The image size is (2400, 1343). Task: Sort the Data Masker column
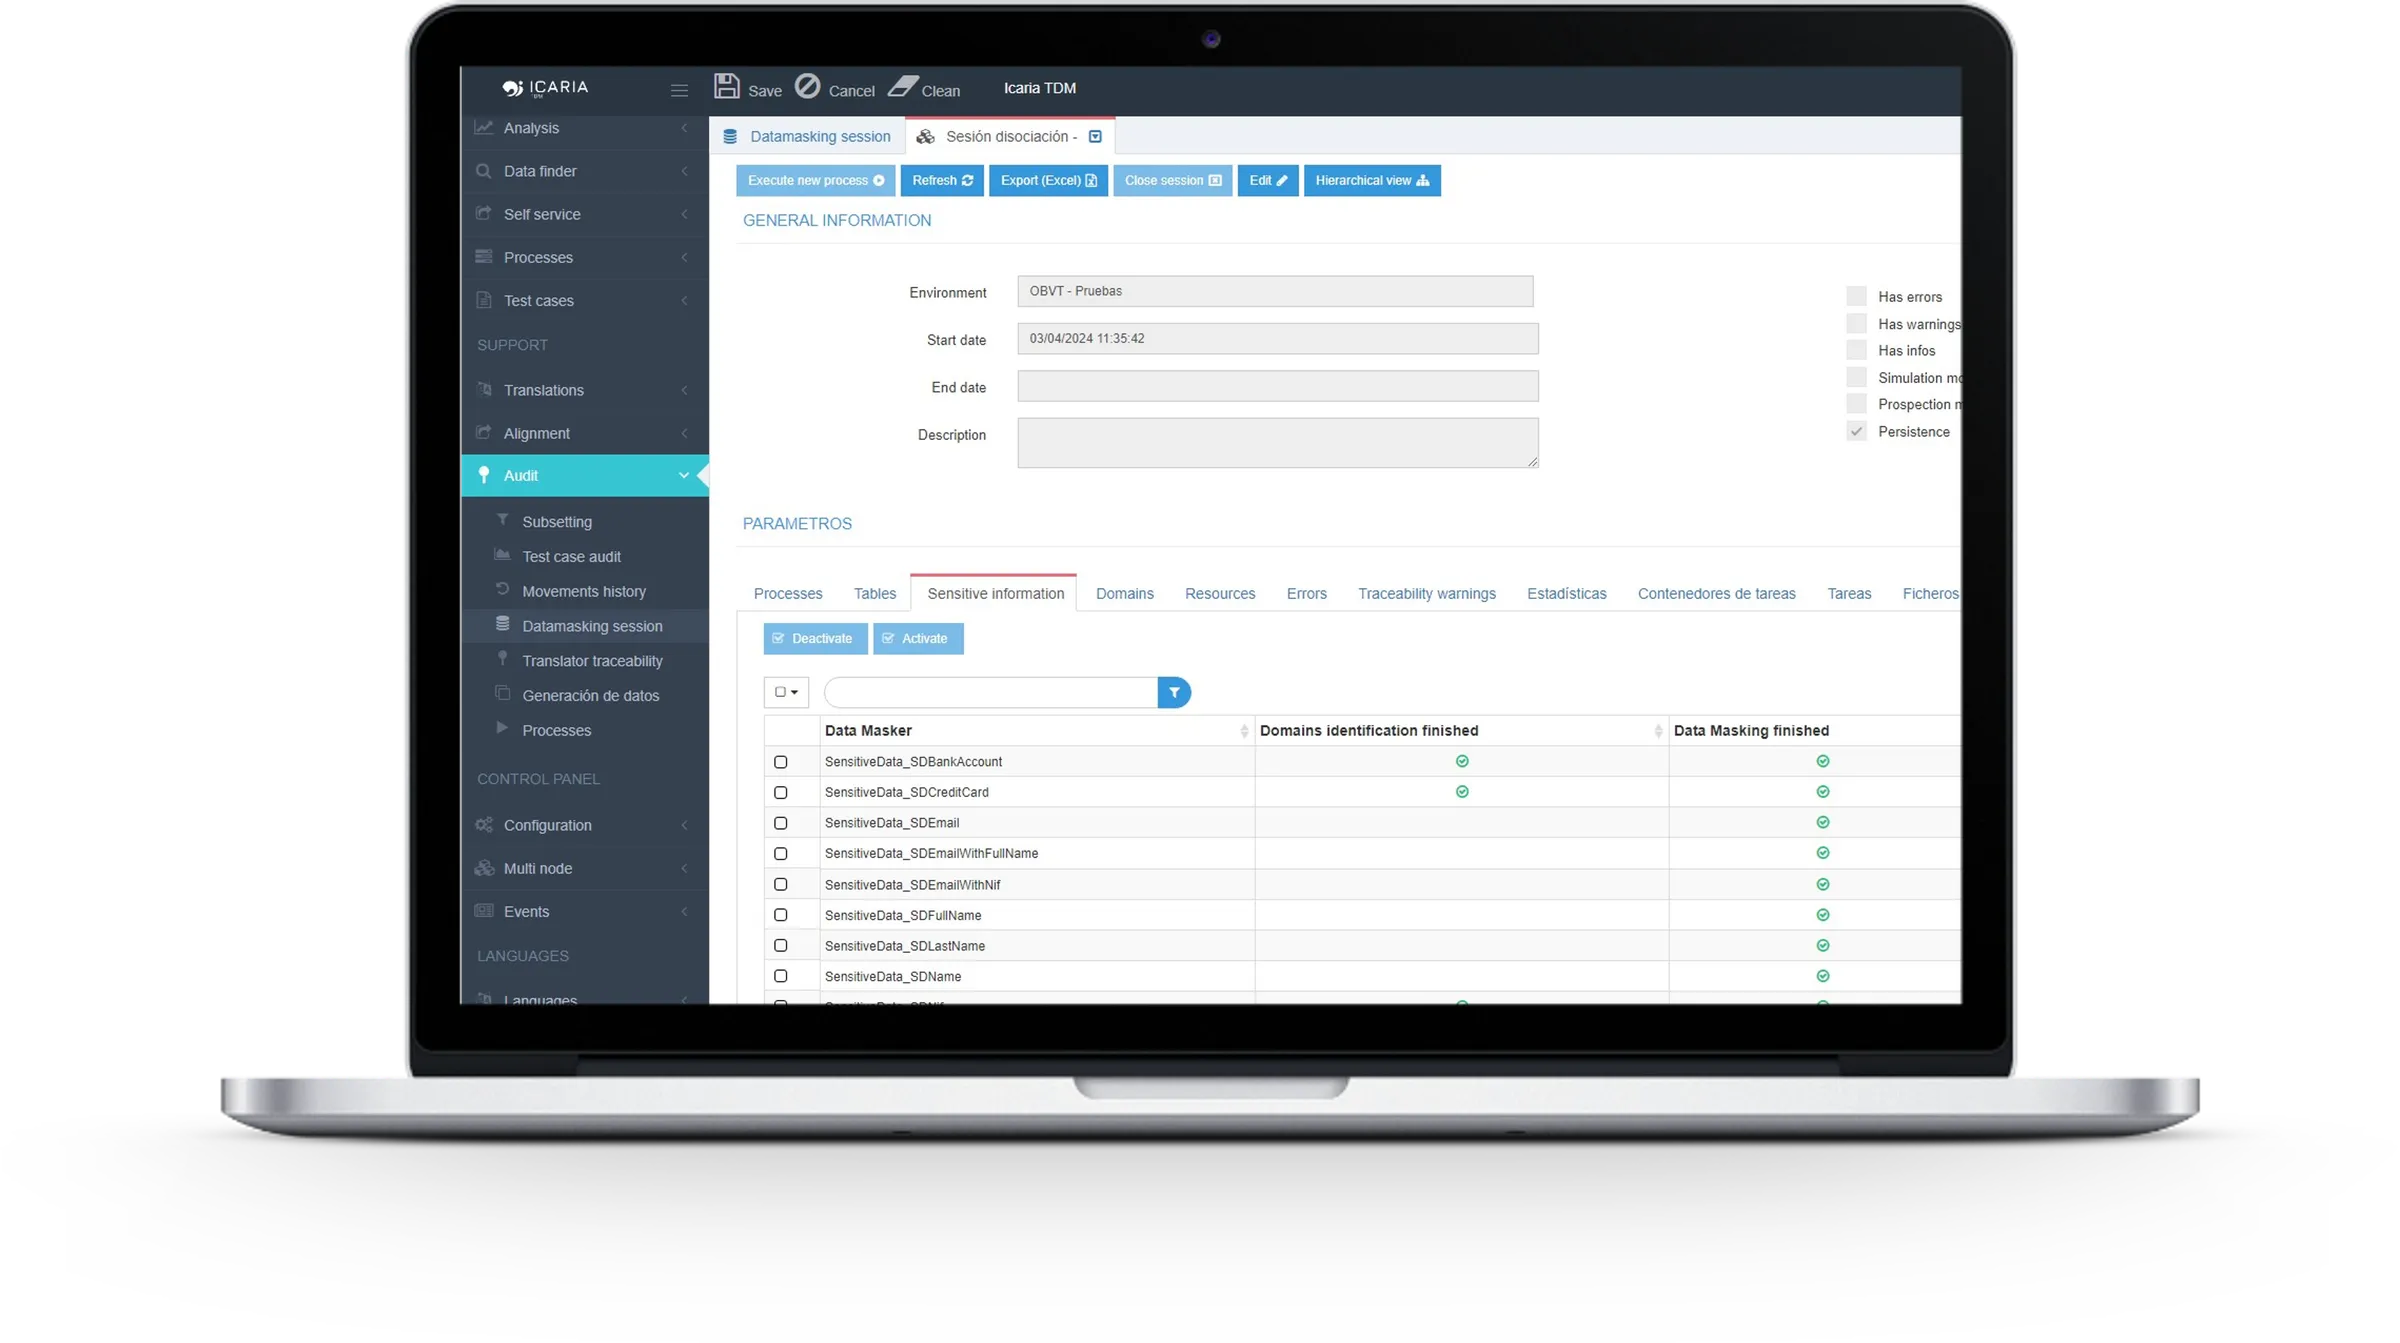pyautogui.click(x=1244, y=731)
